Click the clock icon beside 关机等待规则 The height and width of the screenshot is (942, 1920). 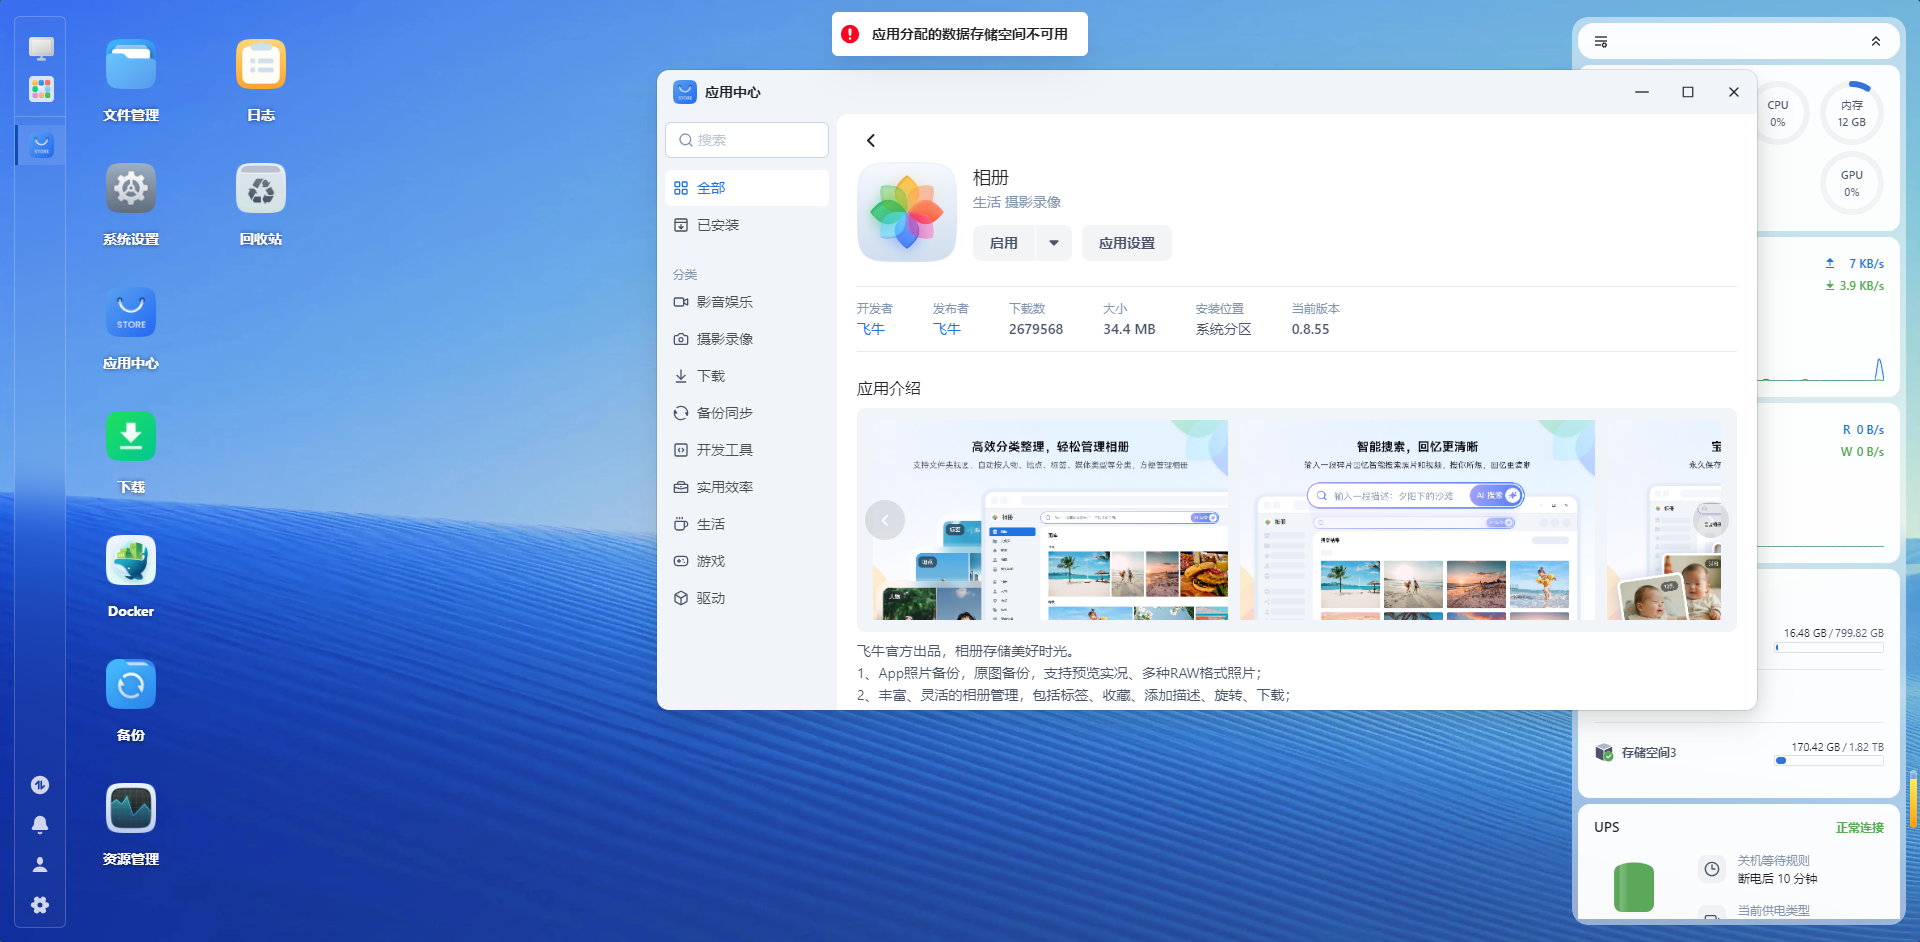1712,869
